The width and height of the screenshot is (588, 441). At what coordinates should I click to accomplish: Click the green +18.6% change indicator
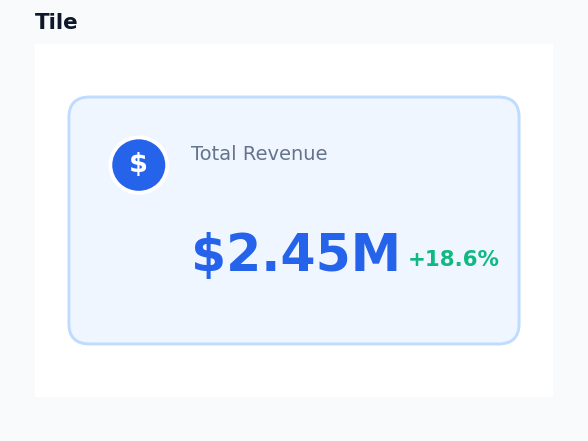click(454, 258)
